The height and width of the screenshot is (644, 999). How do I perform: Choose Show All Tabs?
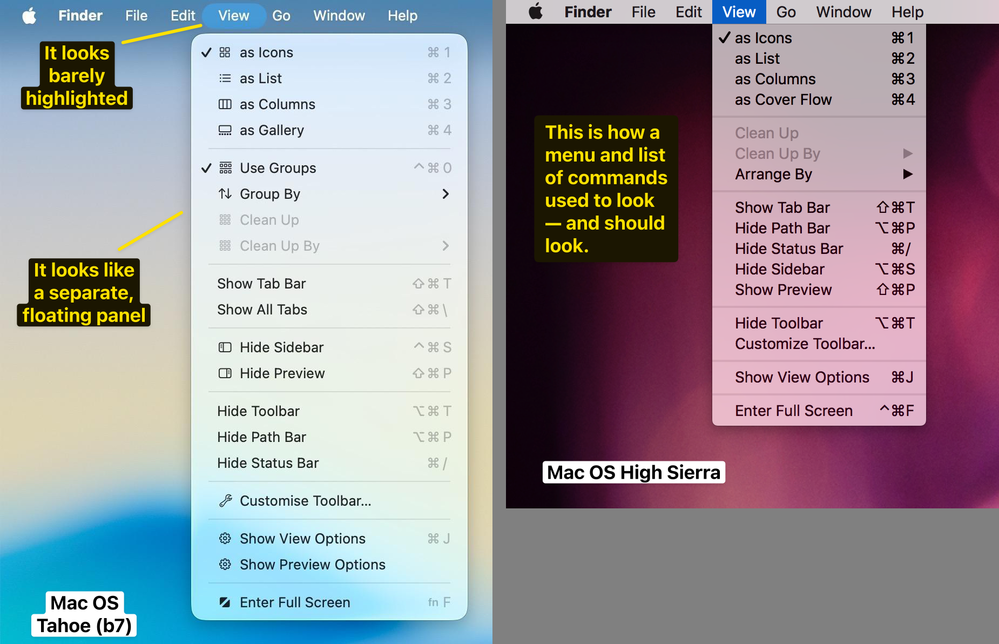click(x=329, y=310)
